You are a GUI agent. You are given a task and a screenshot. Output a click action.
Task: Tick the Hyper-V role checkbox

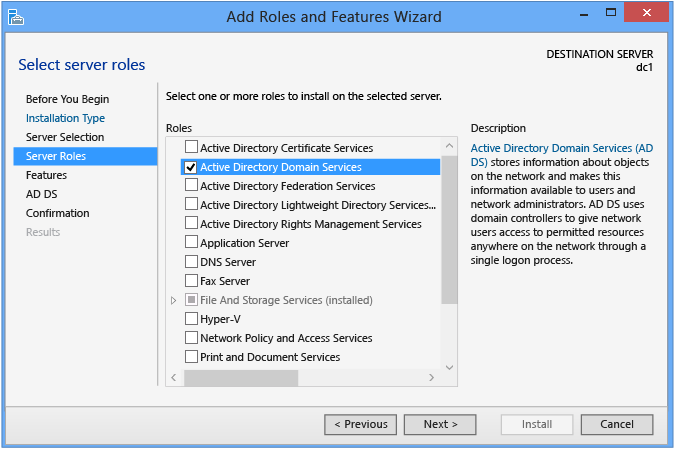(191, 319)
